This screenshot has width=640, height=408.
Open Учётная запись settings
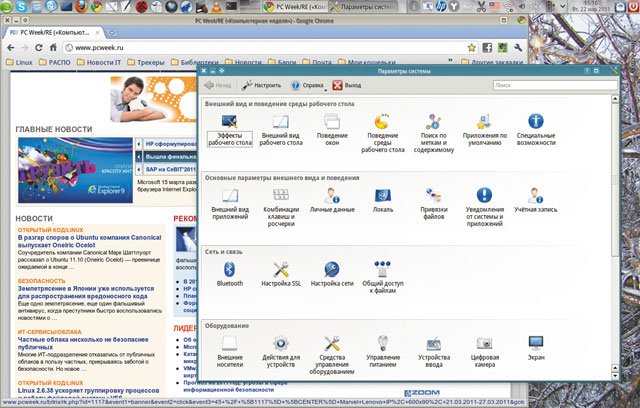tap(536, 201)
